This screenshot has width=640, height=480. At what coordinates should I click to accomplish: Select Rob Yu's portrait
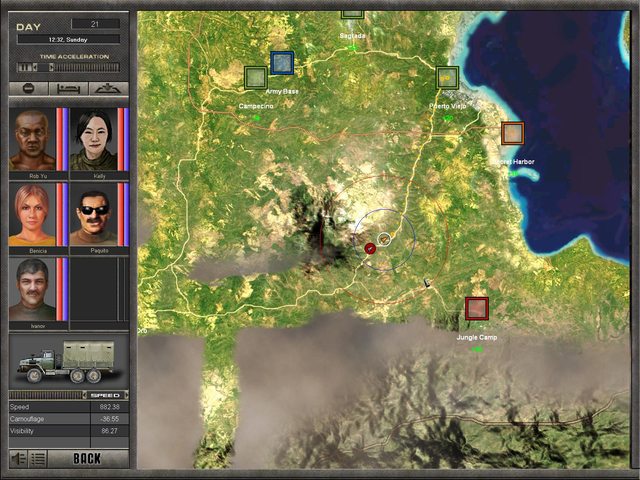(32, 139)
